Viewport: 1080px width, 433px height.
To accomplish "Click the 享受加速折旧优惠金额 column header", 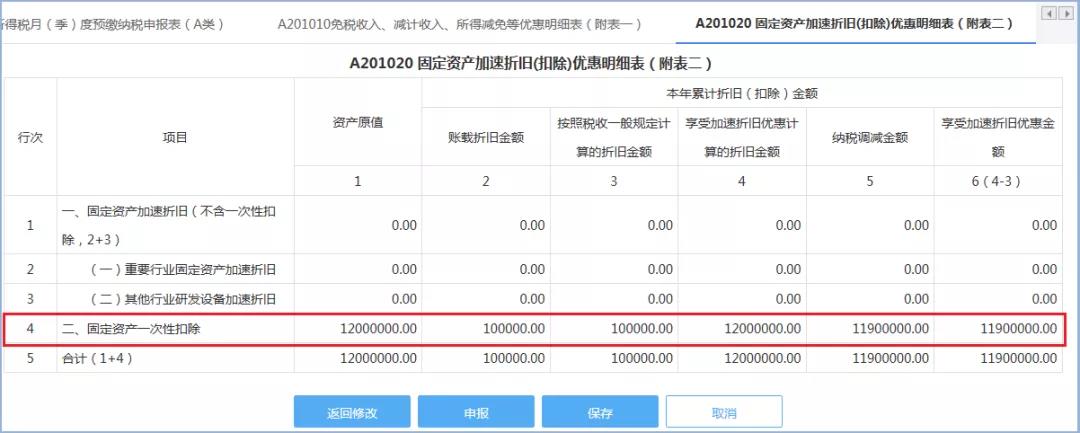I will [999, 137].
